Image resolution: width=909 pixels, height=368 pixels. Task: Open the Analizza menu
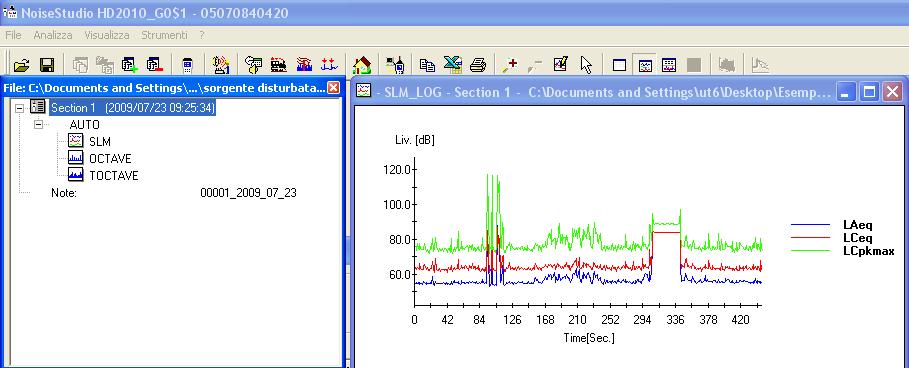[x=53, y=35]
